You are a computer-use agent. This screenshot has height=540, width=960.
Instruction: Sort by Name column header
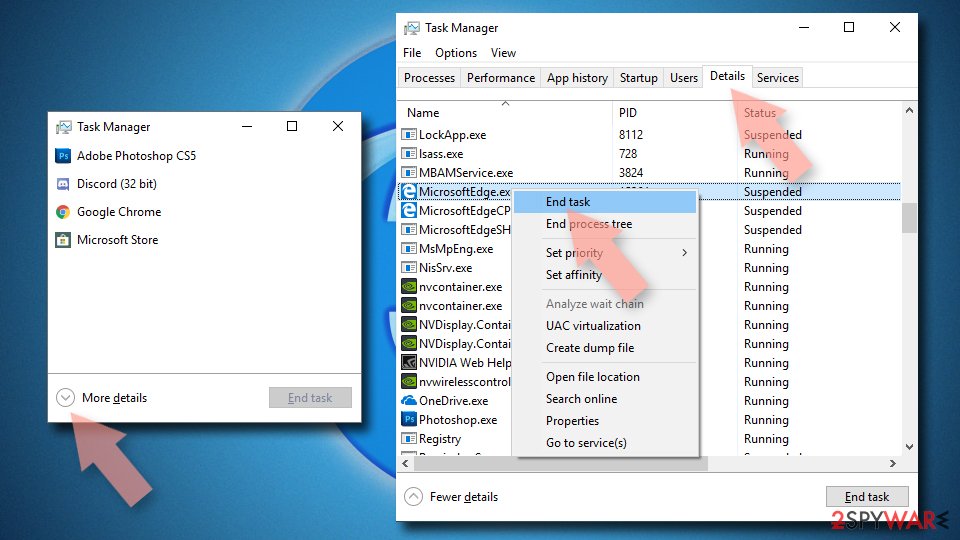[423, 113]
